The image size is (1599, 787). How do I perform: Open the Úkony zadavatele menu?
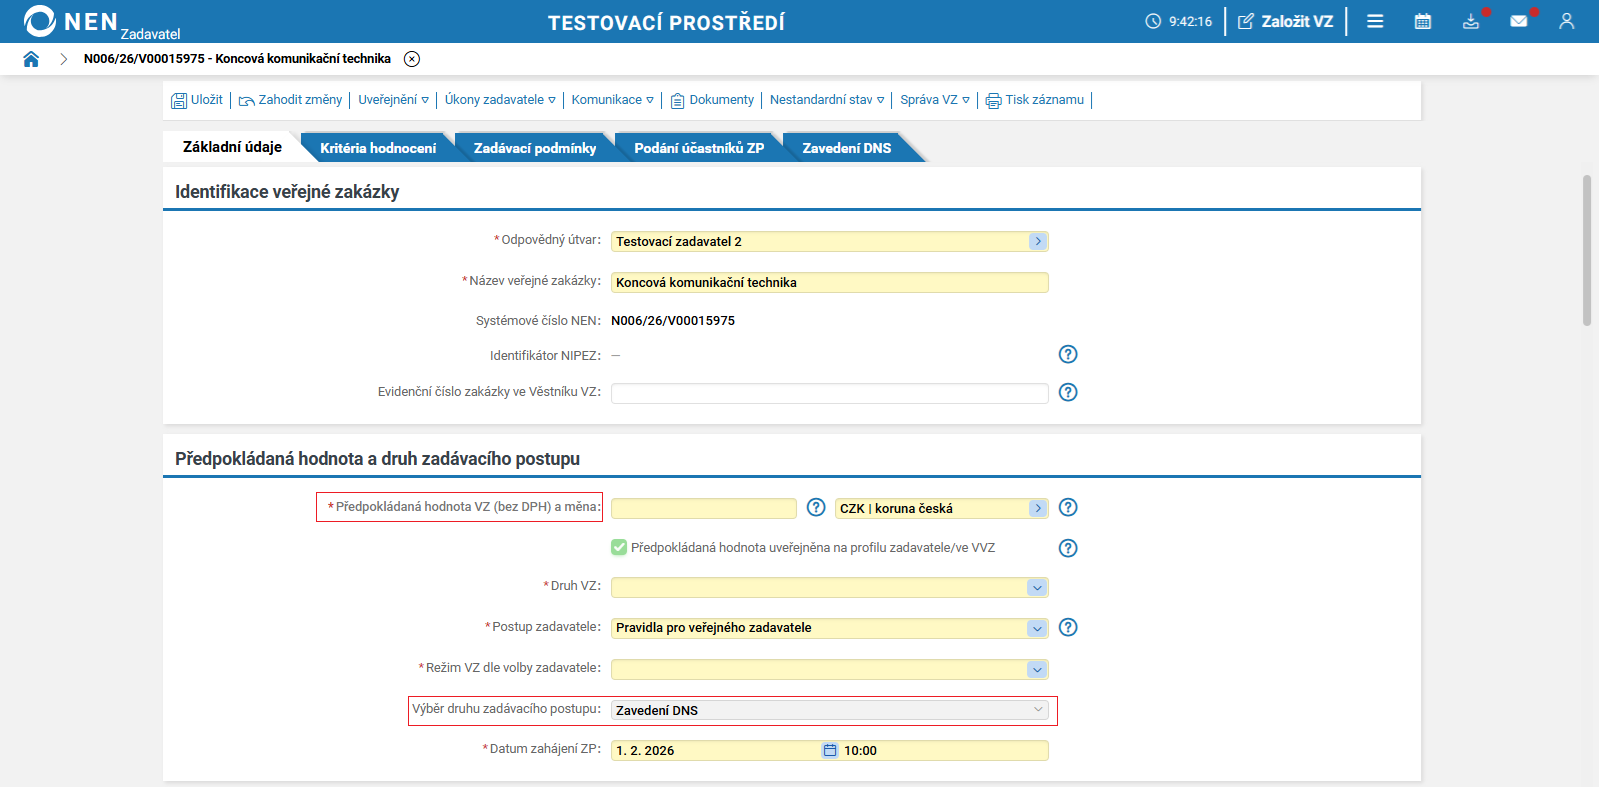coord(500,100)
